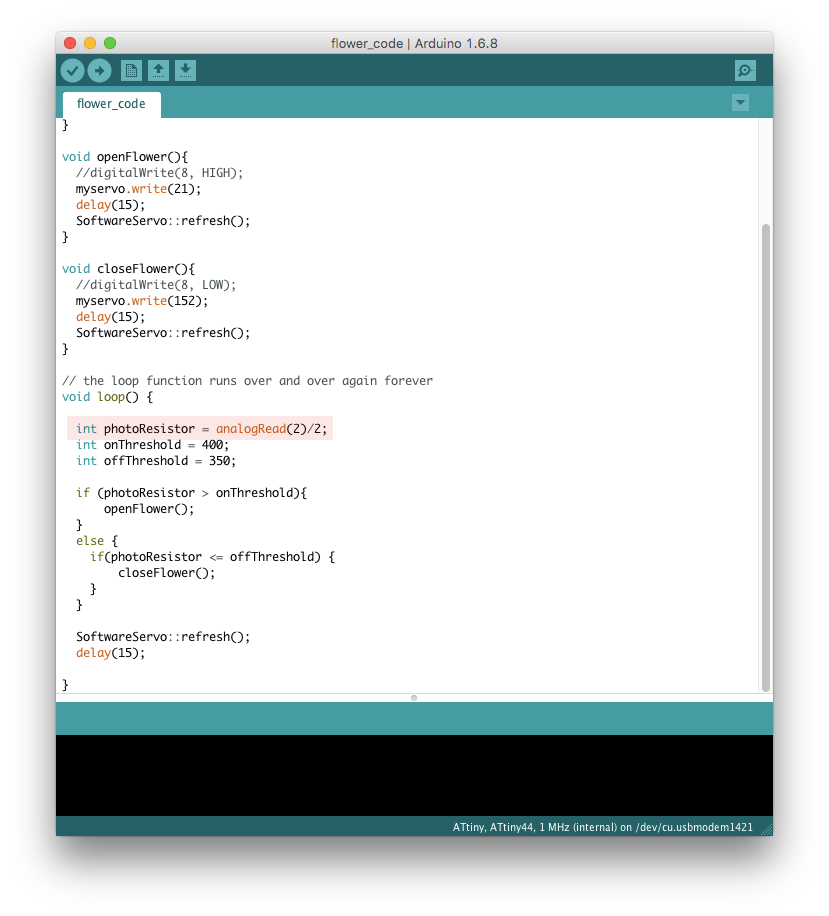Screen dimensions: 829x916
Task: Click the '//digitalWrite(8, HIGH);' comment
Action: [159, 173]
